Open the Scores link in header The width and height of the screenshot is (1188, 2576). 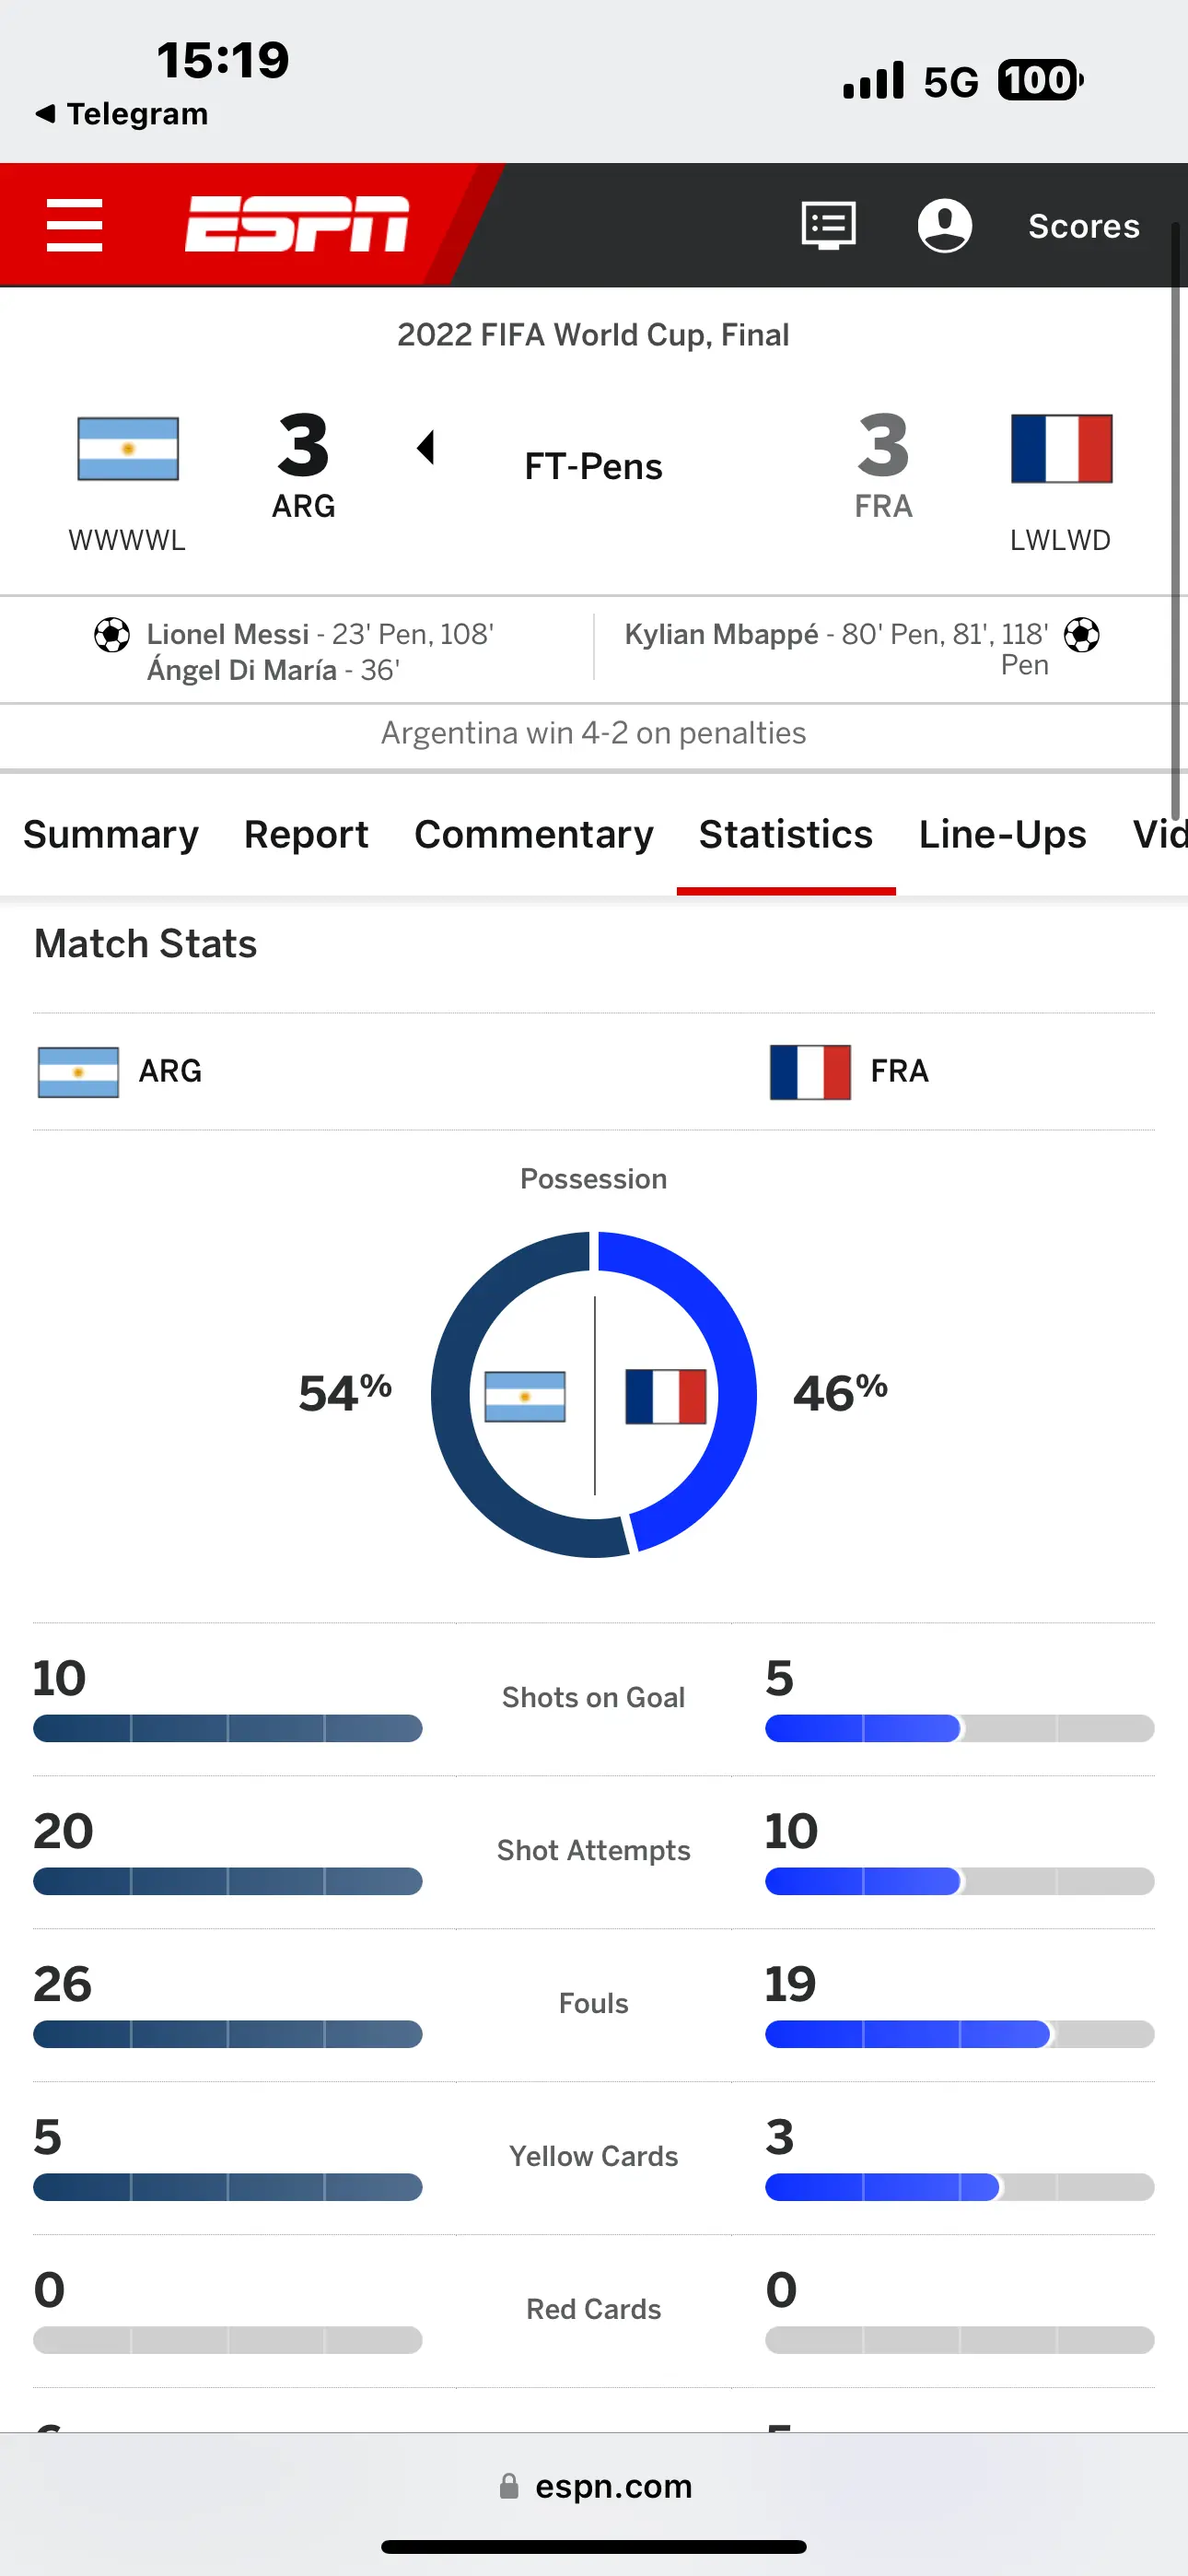[1084, 226]
